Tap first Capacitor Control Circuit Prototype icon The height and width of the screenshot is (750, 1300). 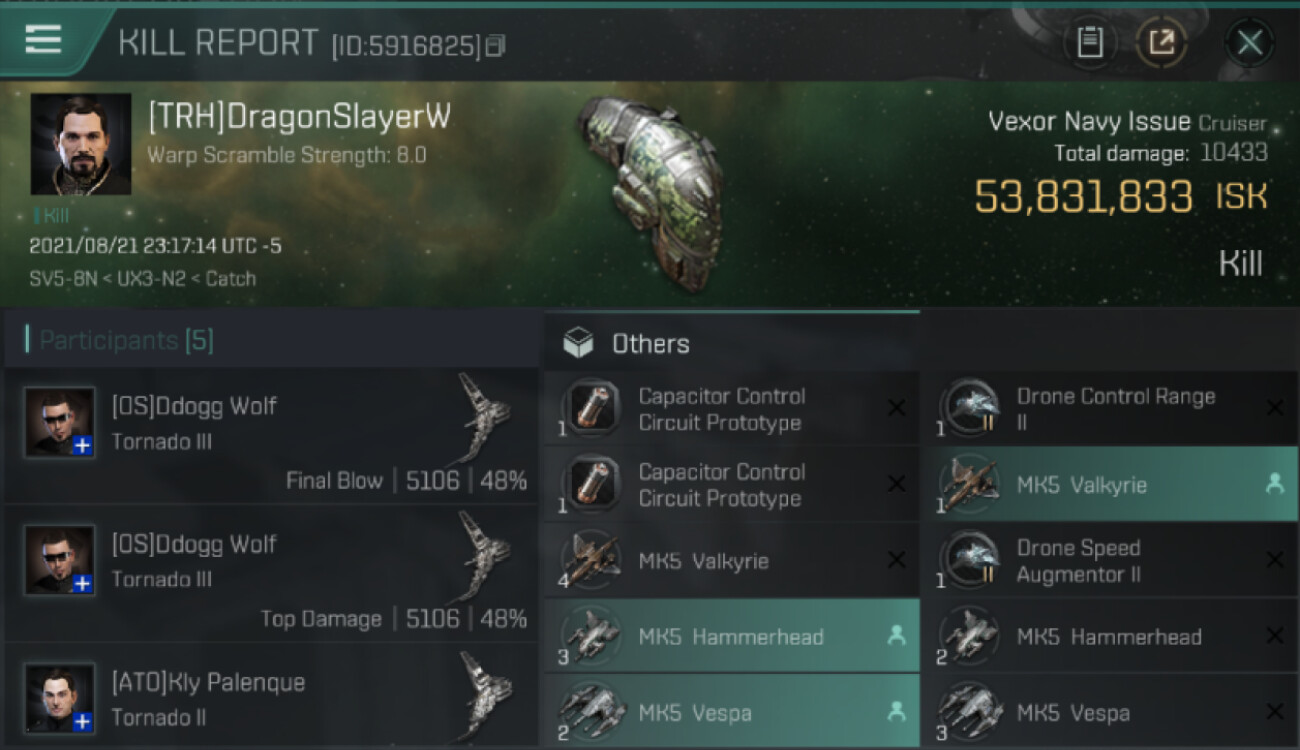point(592,409)
